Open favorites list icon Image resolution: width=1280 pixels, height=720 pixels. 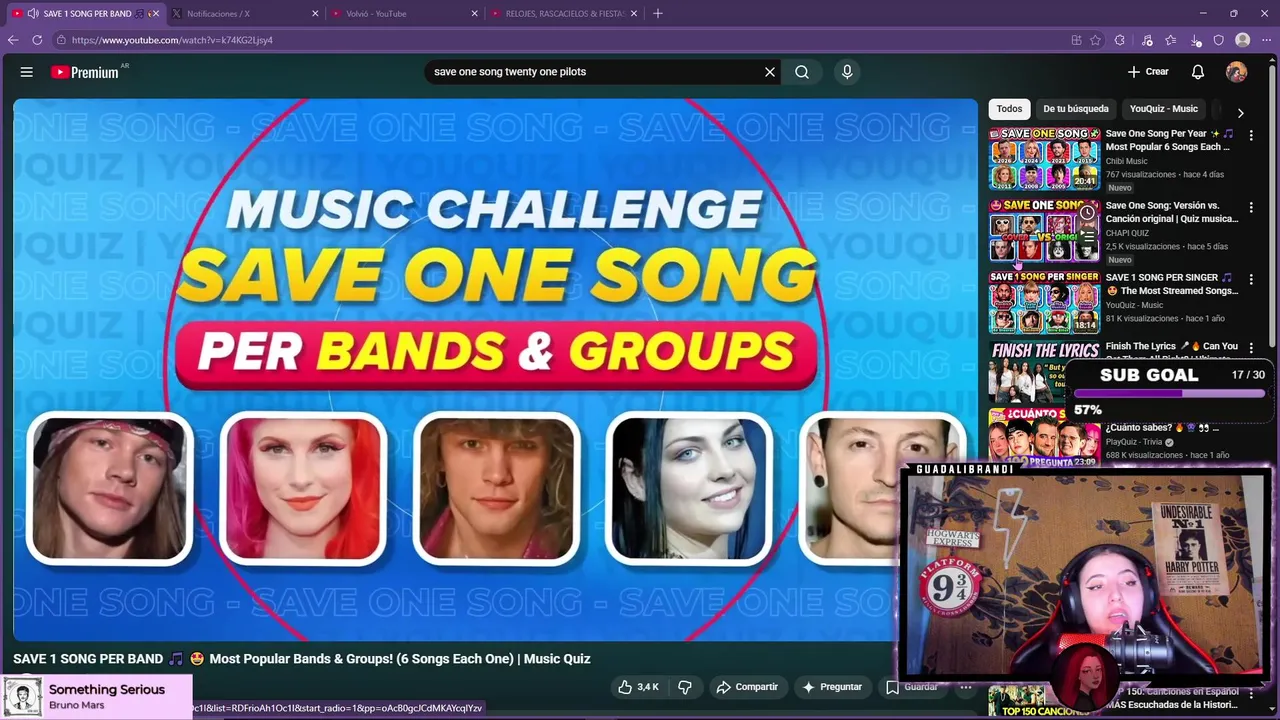point(1170,40)
